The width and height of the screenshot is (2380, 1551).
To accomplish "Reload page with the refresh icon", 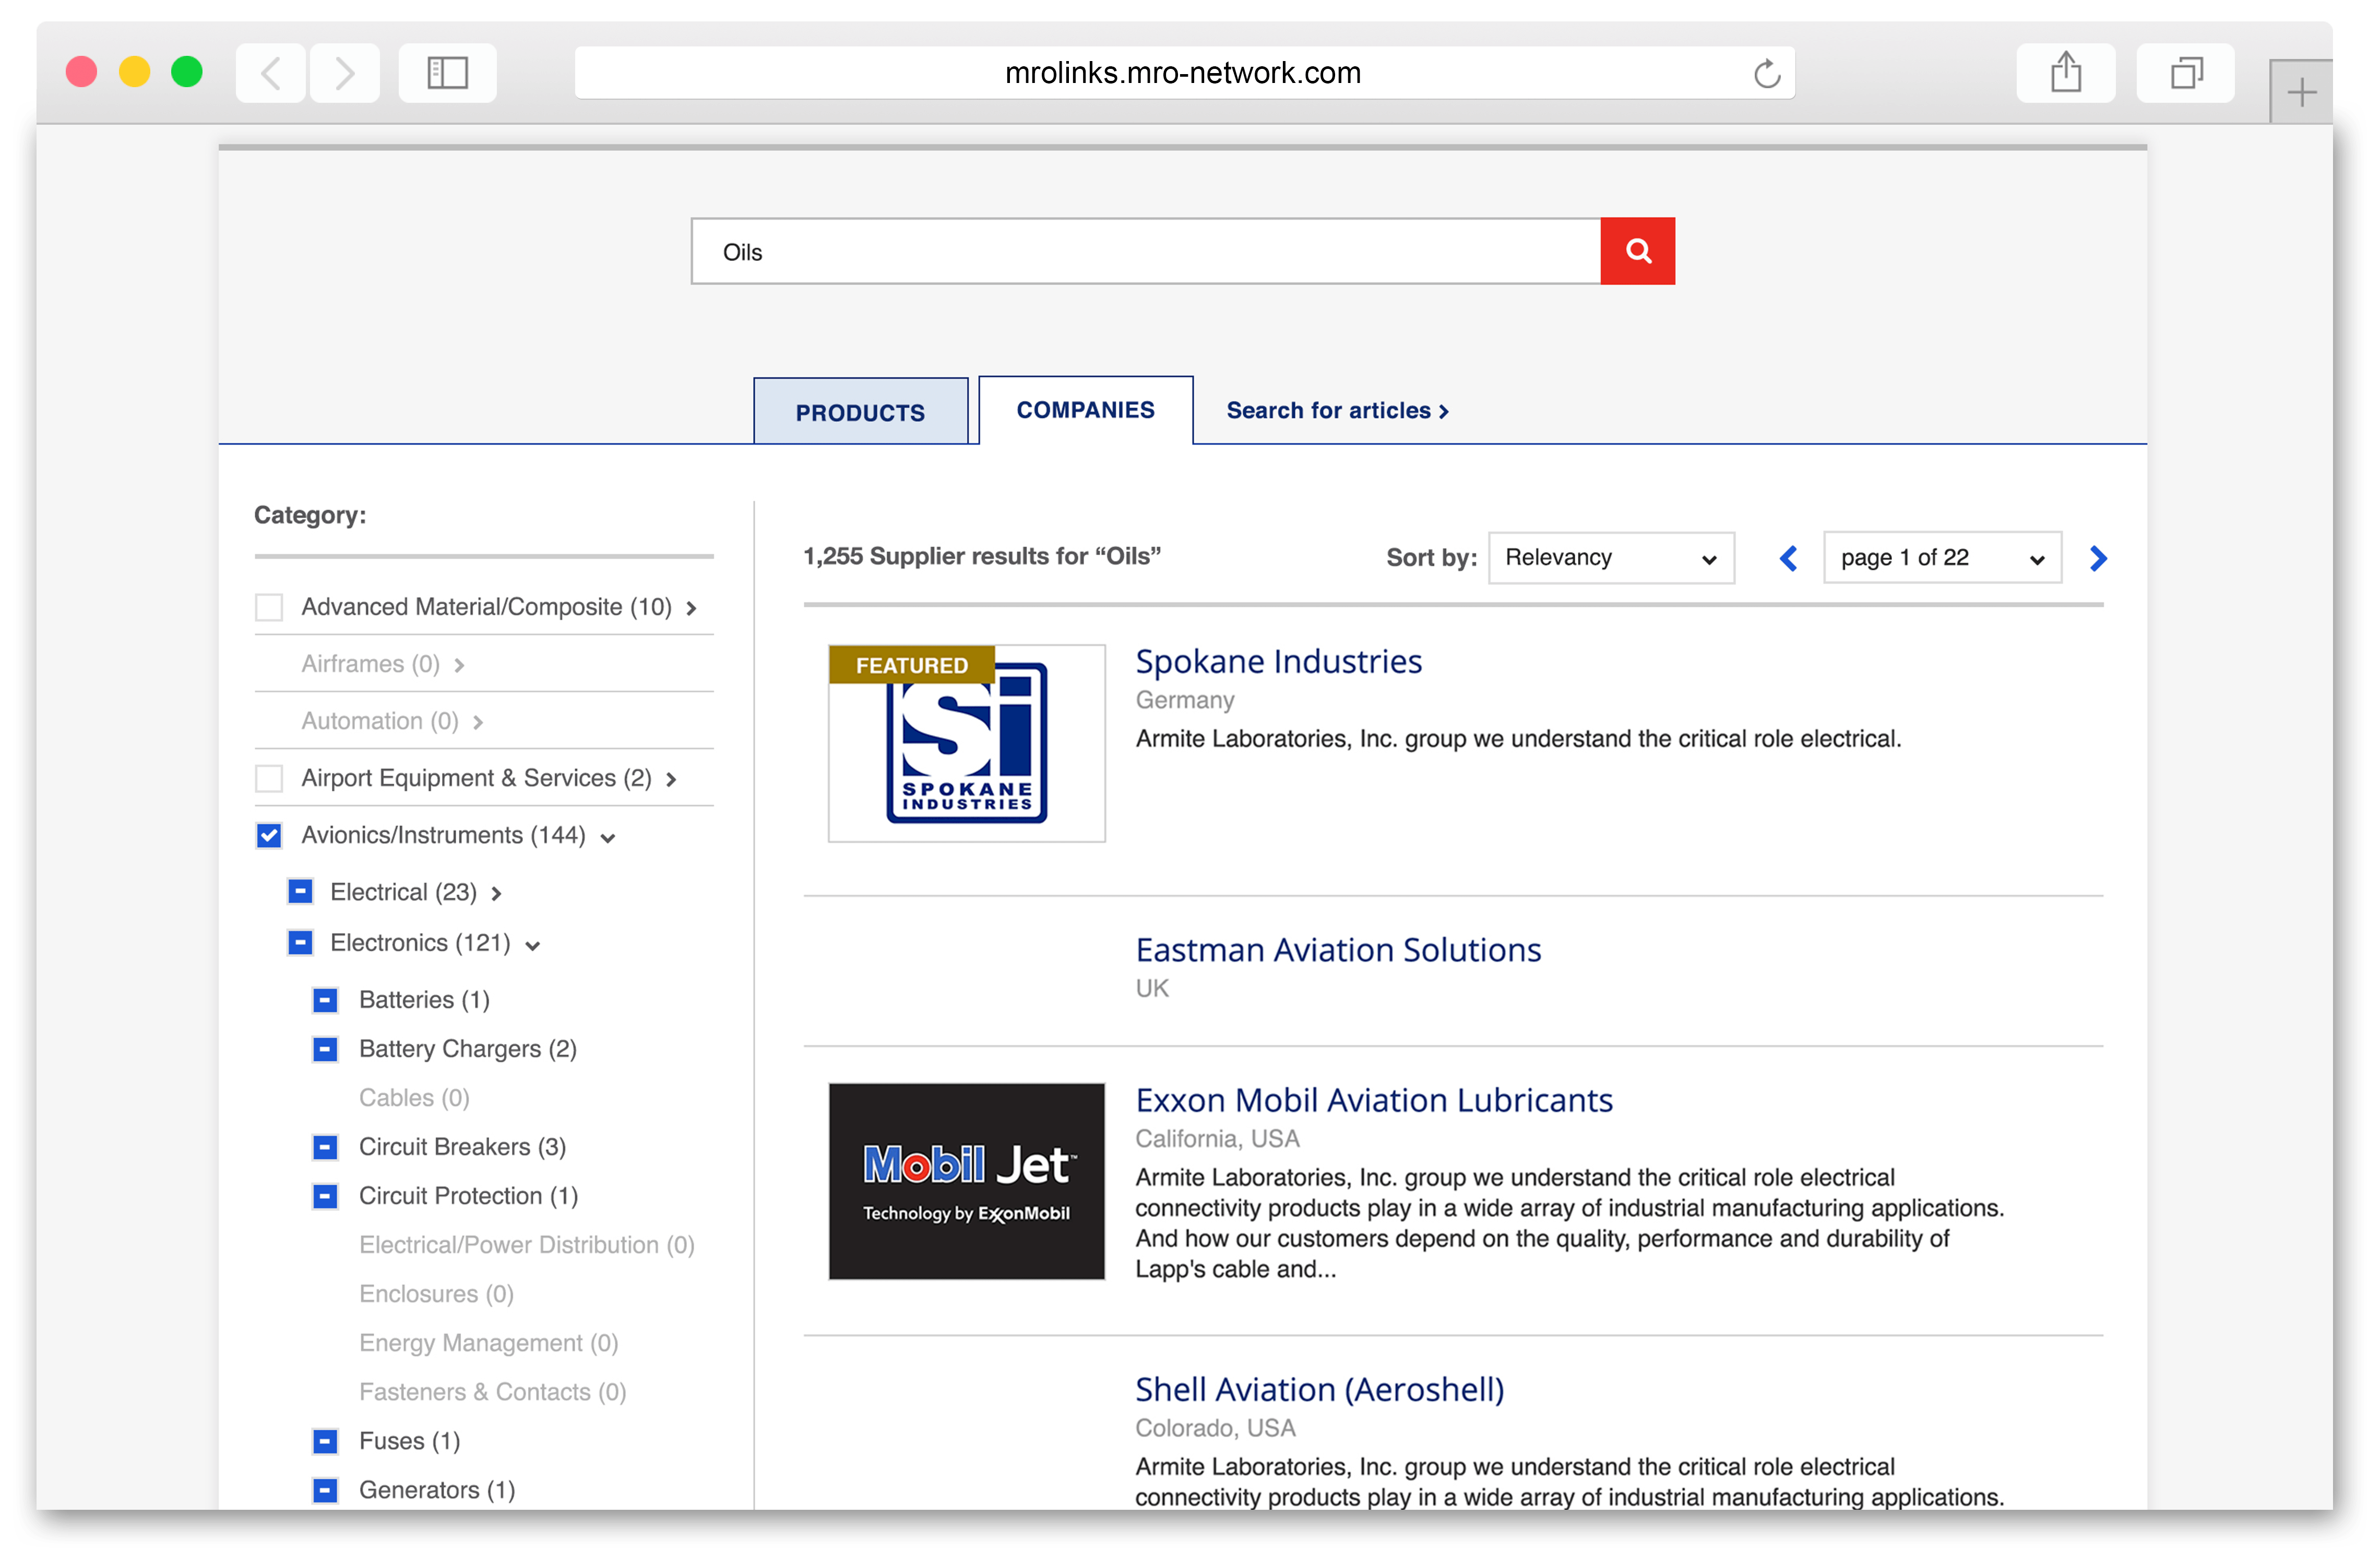I will [x=1767, y=73].
